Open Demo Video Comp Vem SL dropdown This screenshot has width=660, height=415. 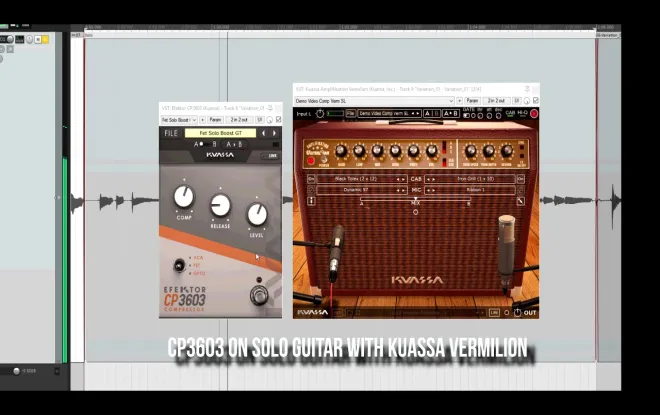[374, 101]
